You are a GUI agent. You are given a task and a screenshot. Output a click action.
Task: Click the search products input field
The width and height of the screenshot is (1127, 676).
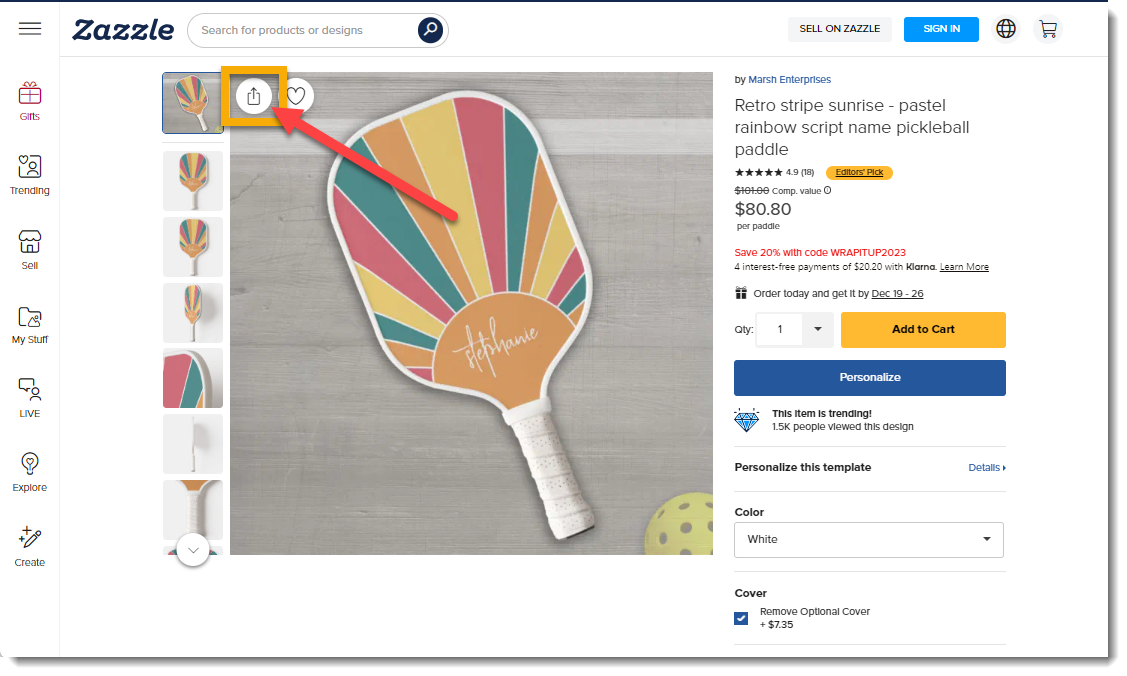click(x=305, y=30)
